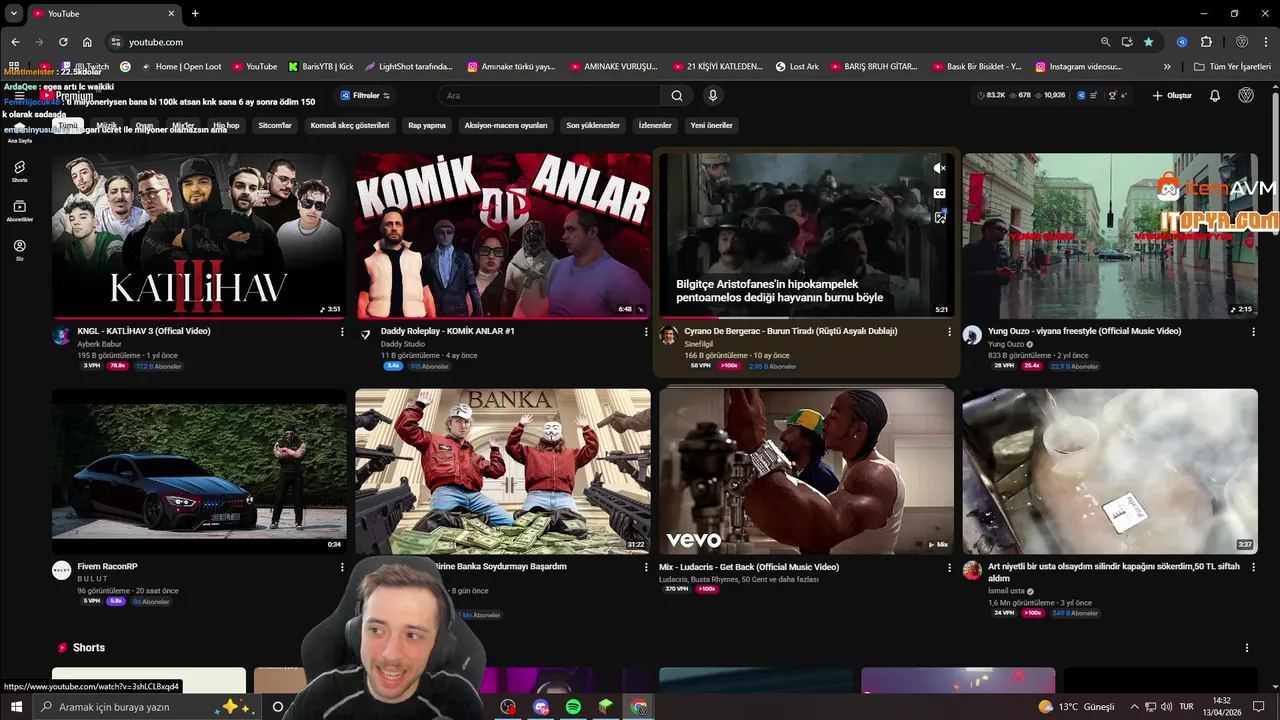Open the İsmail usta channel avatar
The width and height of the screenshot is (1280, 720).
pyautogui.click(x=972, y=570)
